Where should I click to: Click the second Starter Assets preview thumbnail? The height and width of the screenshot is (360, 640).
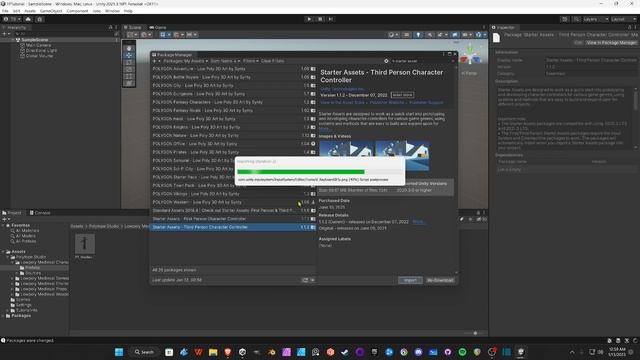click(402, 155)
